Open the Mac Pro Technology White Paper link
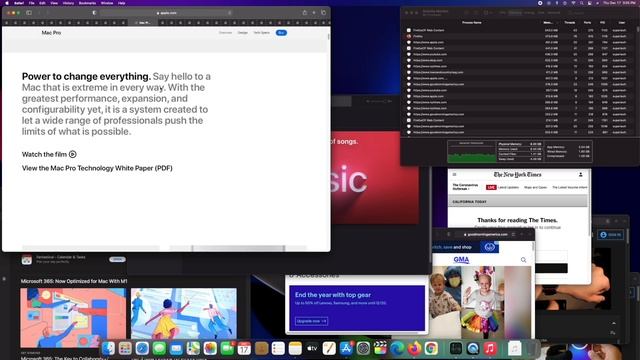The image size is (640, 360). click(x=97, y=168)
